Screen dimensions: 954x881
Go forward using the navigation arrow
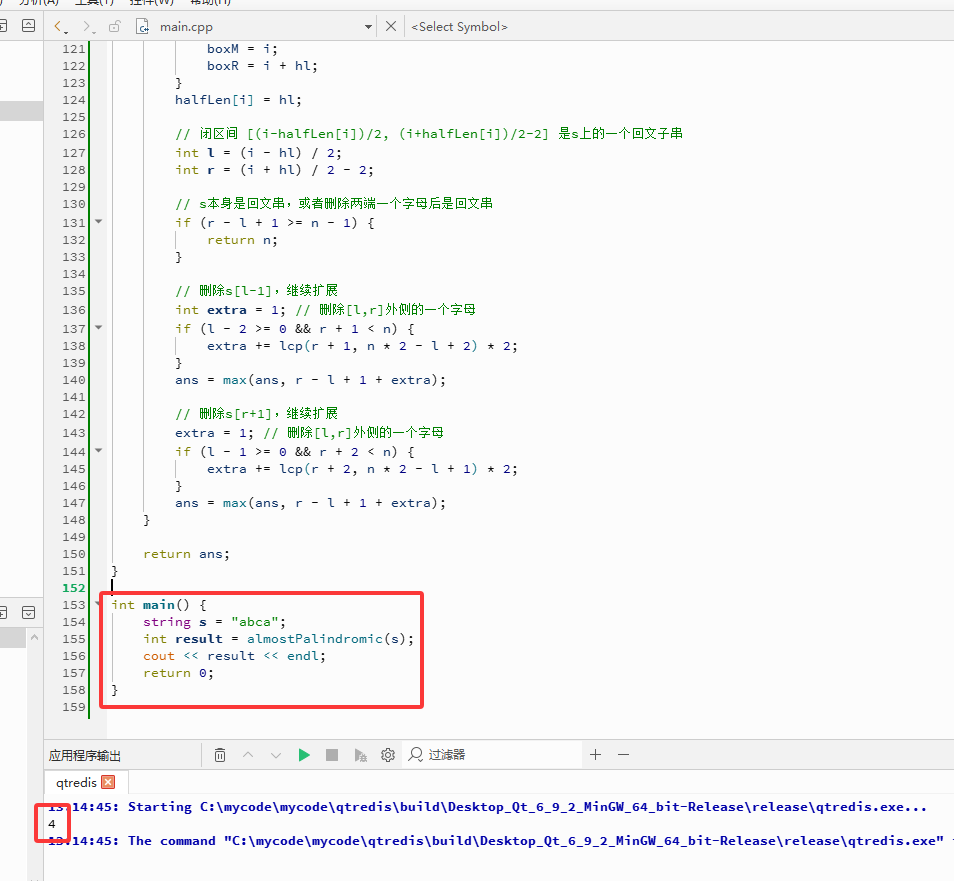tap(89, 26)
